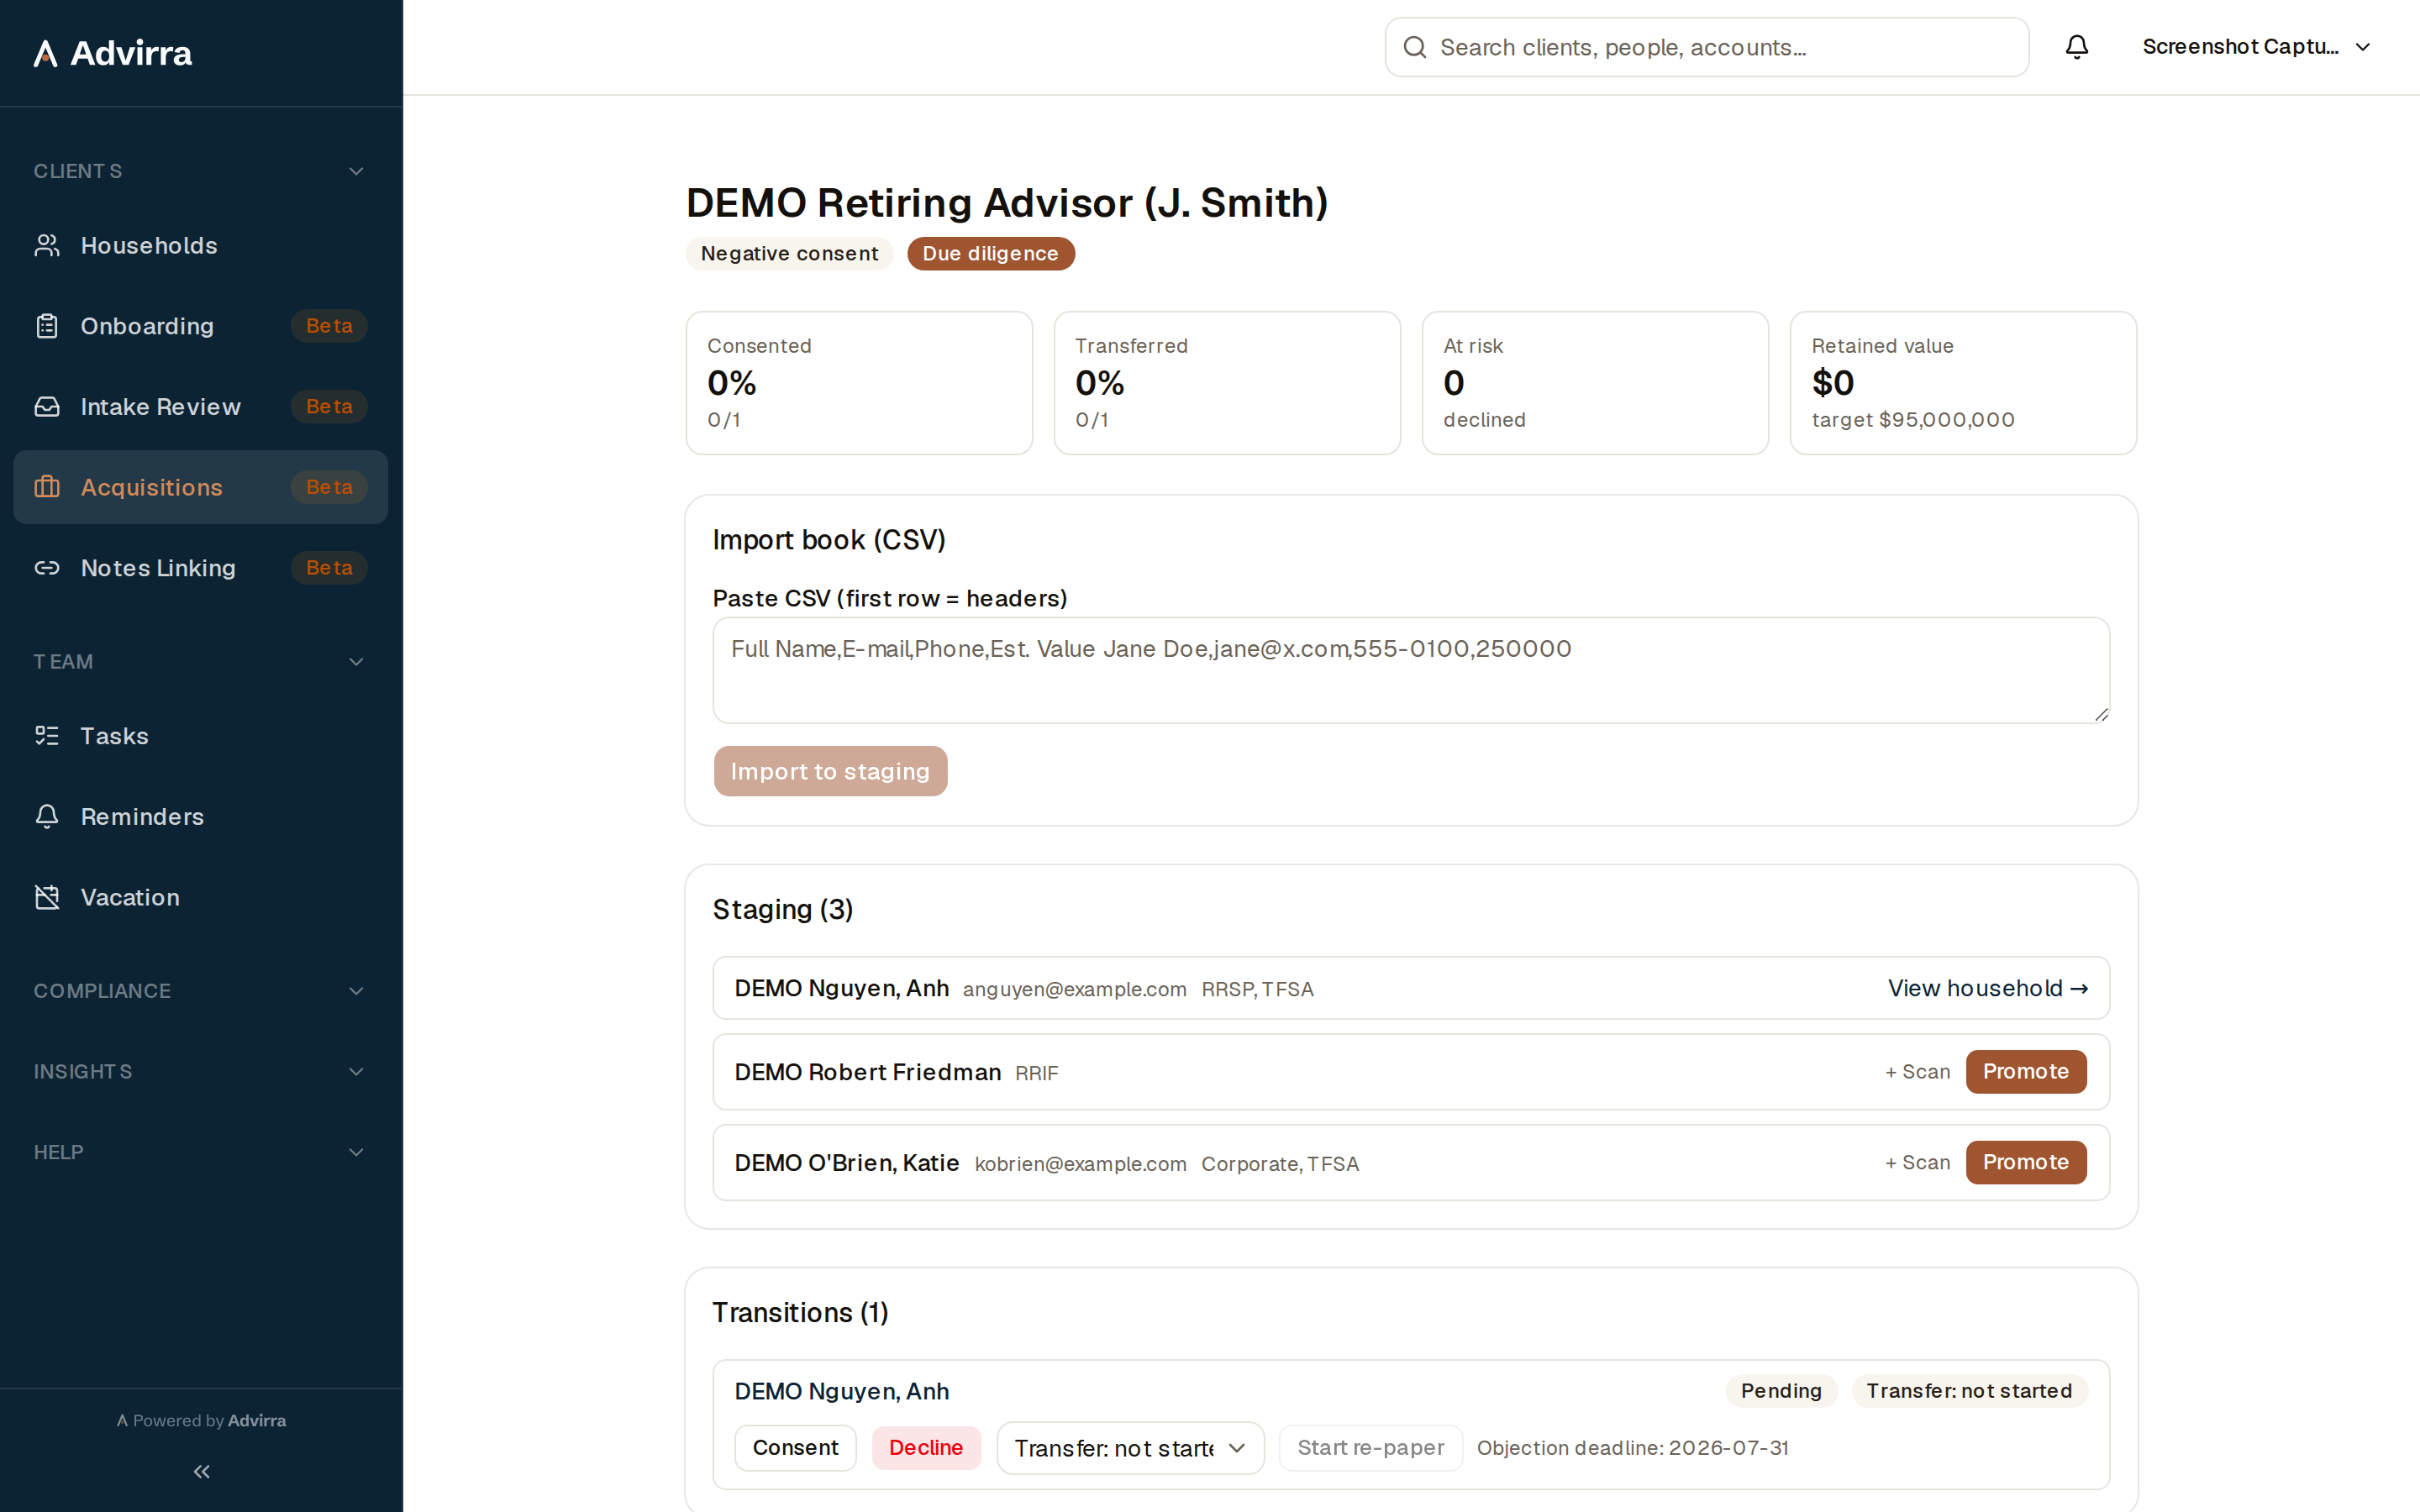Click the Beta badge beside Onboarding
The image size is (2420, 1512).
click(329, 326)
